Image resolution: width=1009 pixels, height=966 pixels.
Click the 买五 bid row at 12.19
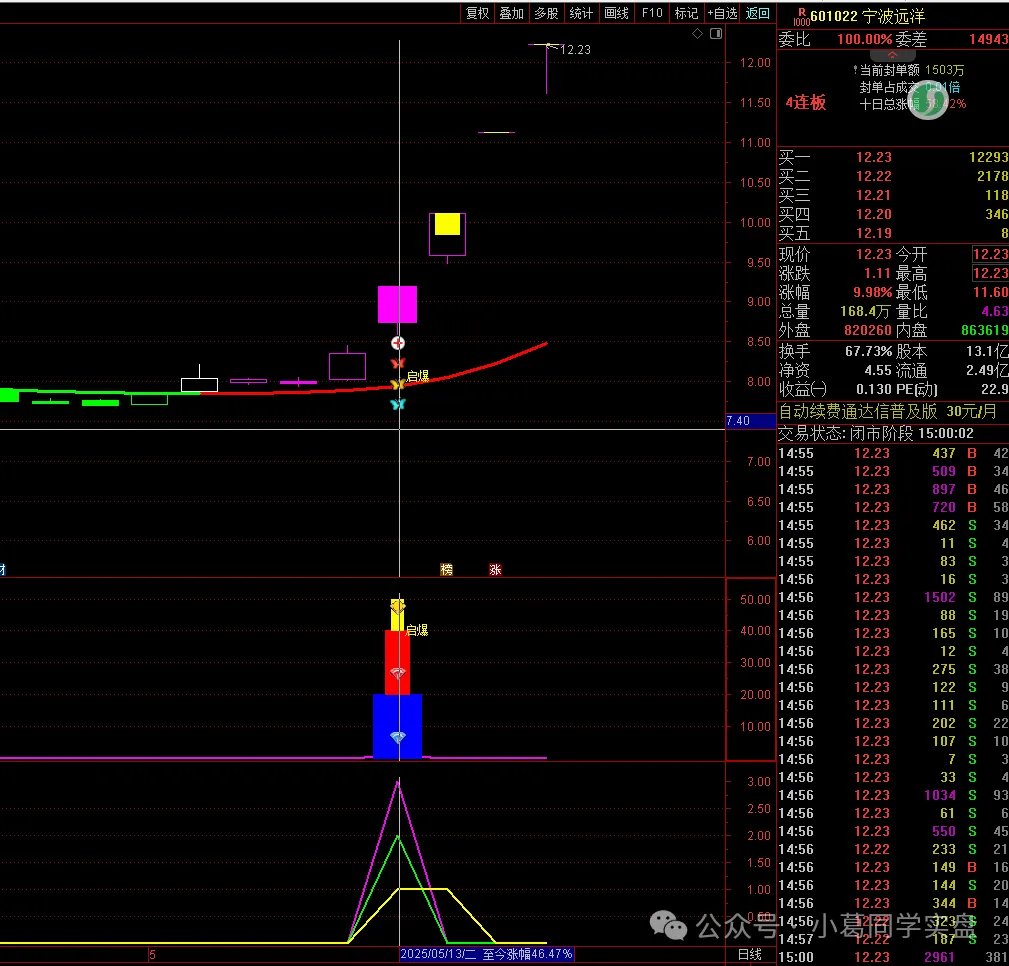(x=893, y=233)
